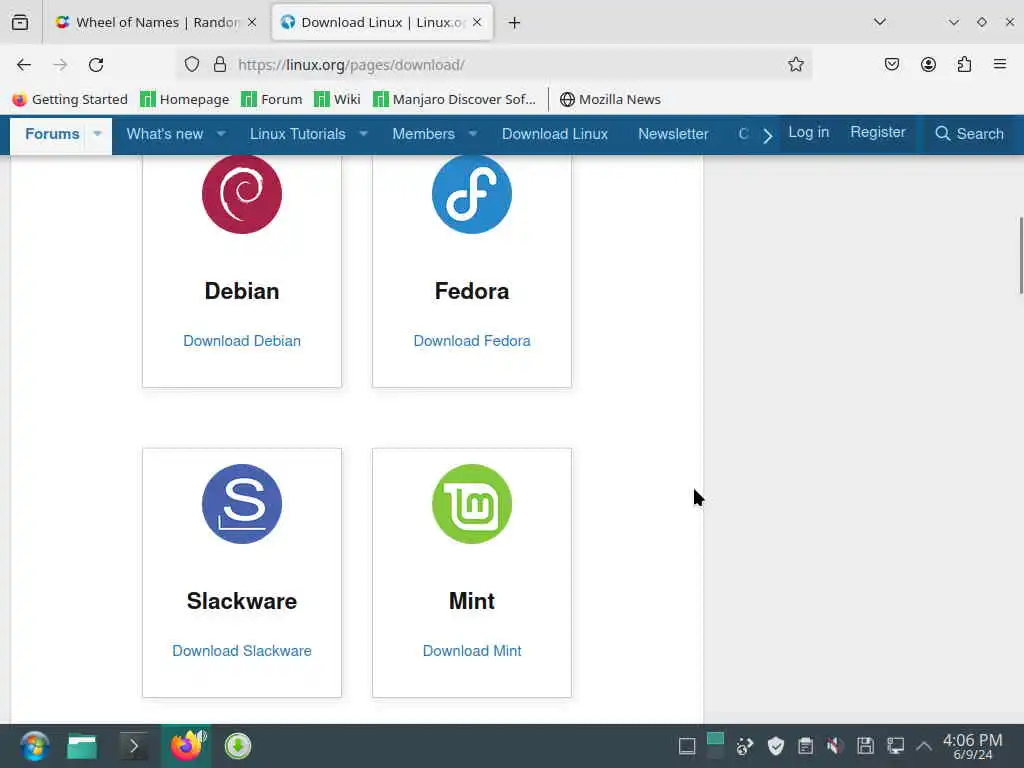Expand the What's new dropdown arrow
This screenshot has width=1024, height=768.
click(221, 134)
